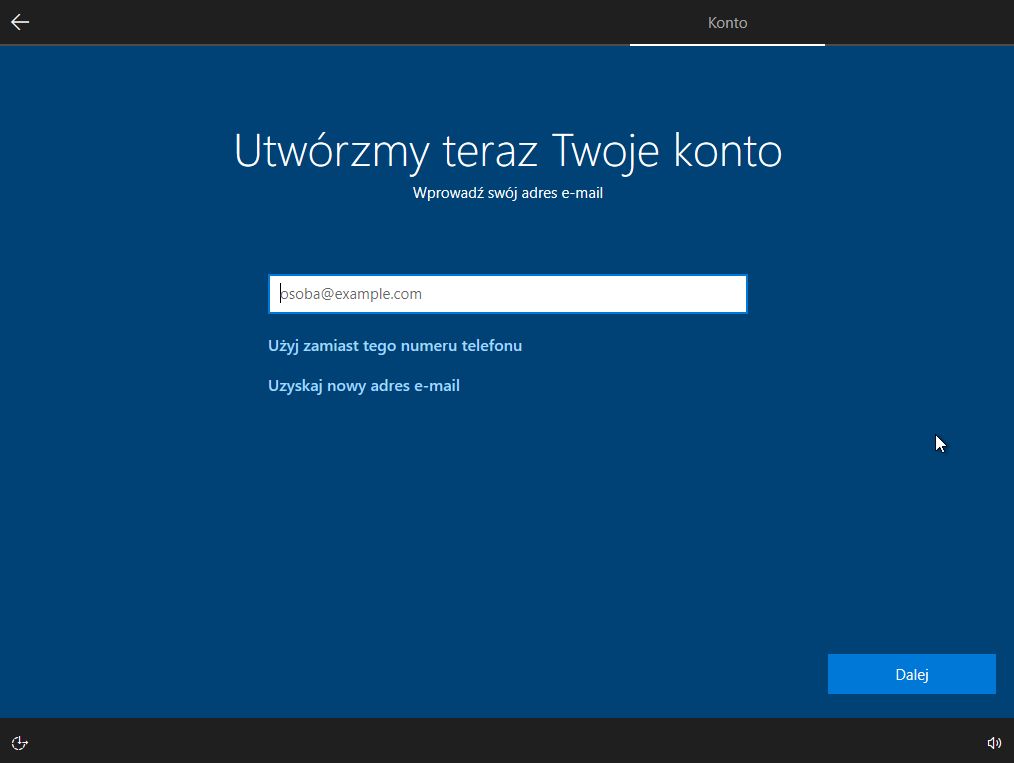Open 'Użyj zamiast tego numeru telefonu' link

pyautogui.click(x=395, y=346)
